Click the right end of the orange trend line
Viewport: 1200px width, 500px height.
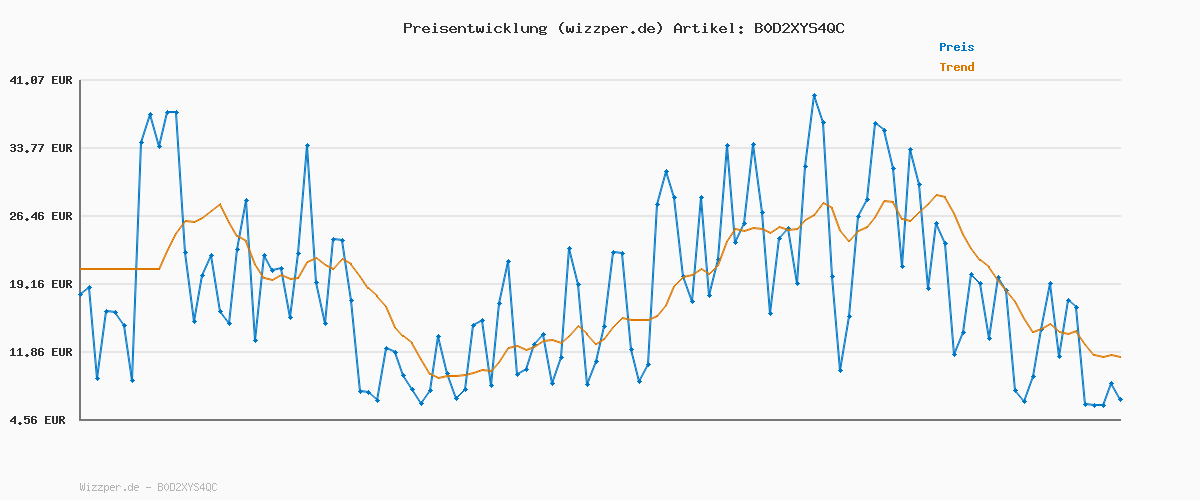point(1120,357)
